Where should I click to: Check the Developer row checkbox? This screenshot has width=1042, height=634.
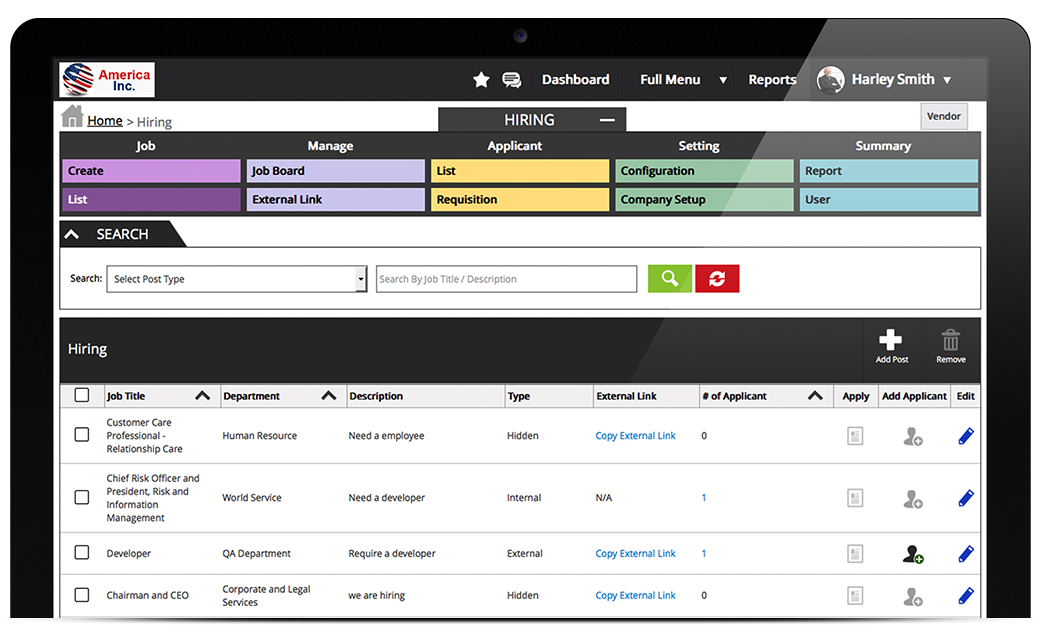tap(82, 552)
